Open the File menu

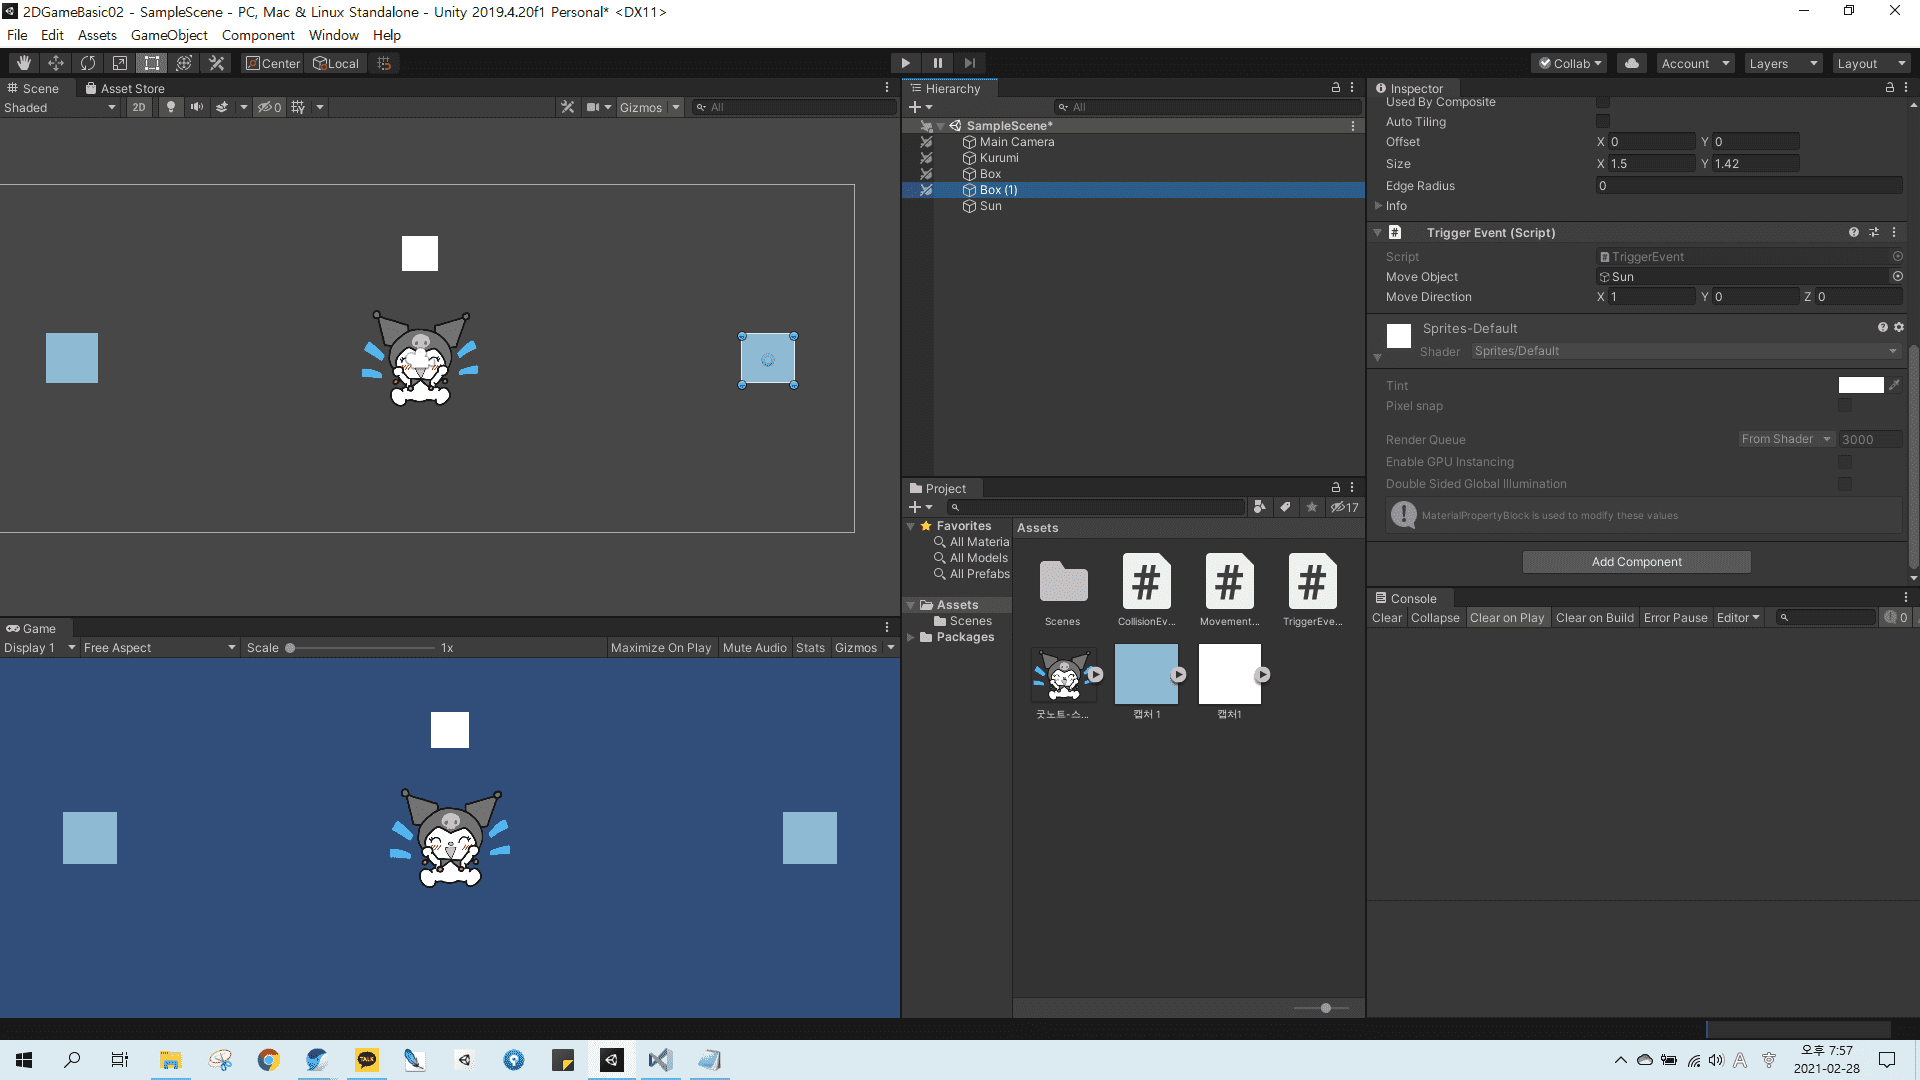click(17, 35)
